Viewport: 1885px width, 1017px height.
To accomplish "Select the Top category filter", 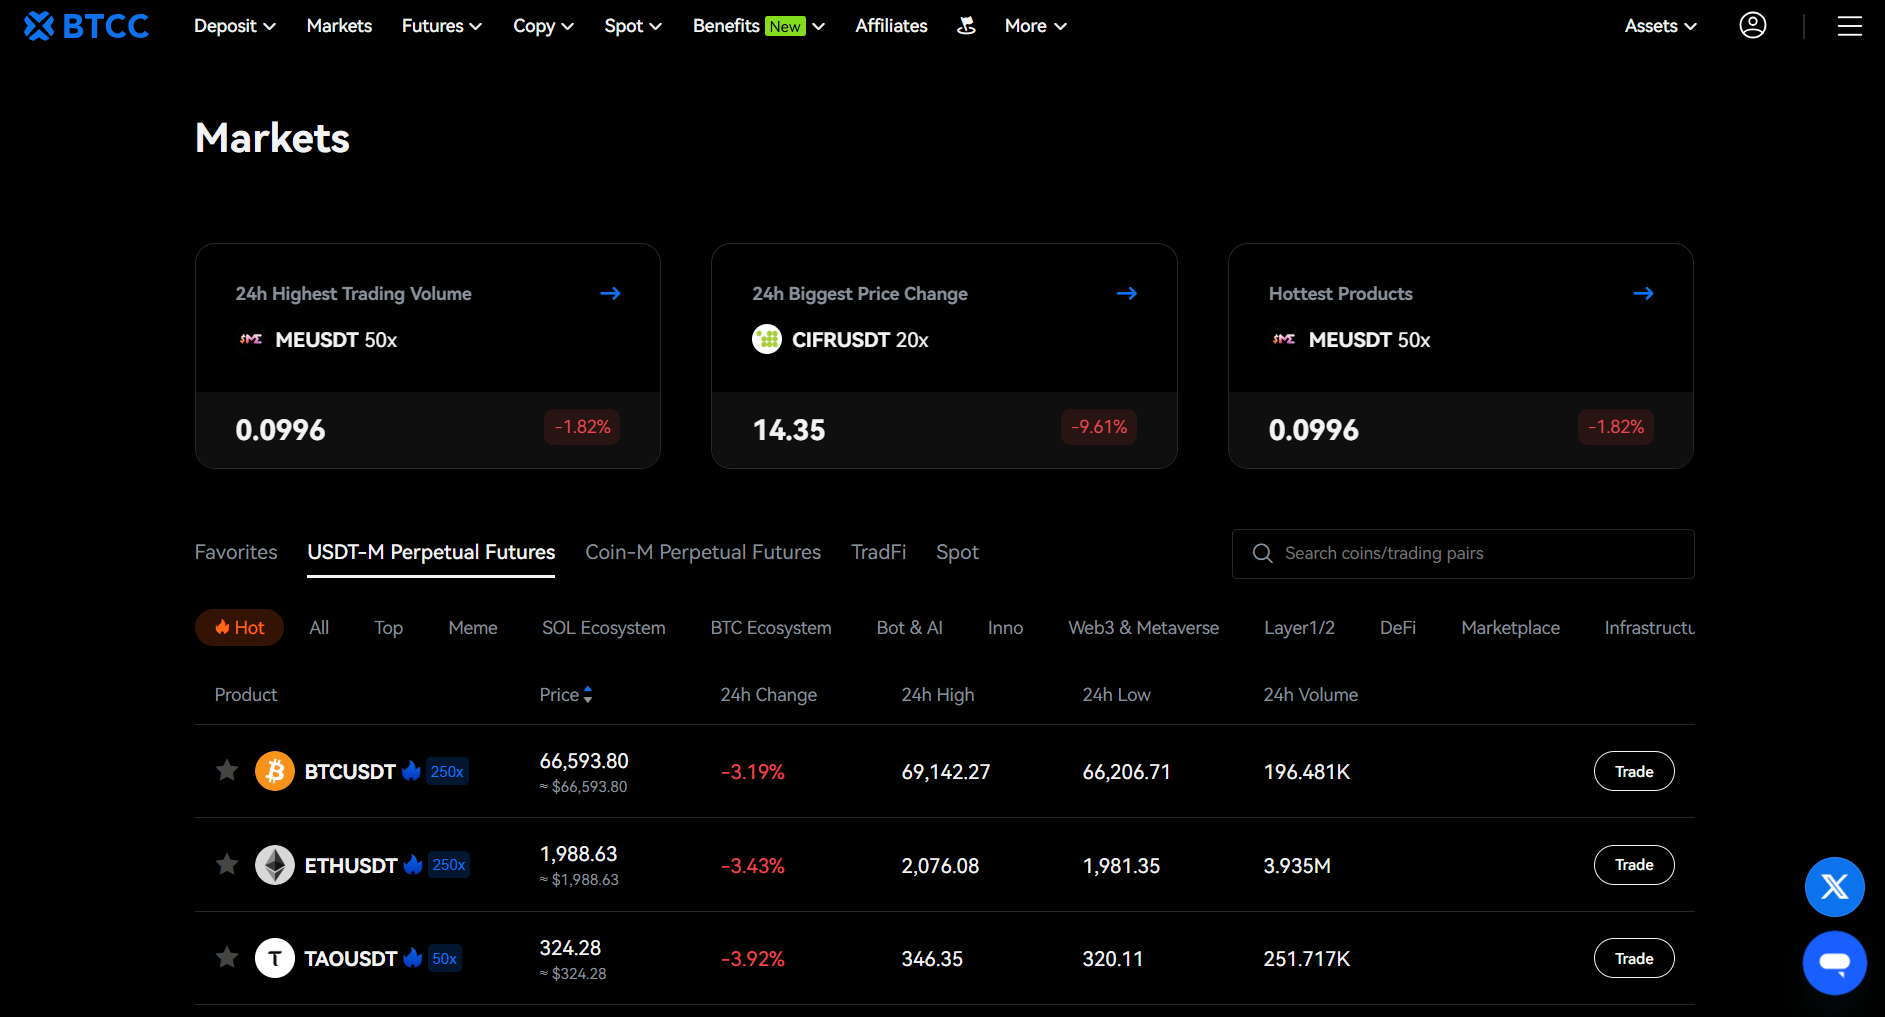I will 389,628.
